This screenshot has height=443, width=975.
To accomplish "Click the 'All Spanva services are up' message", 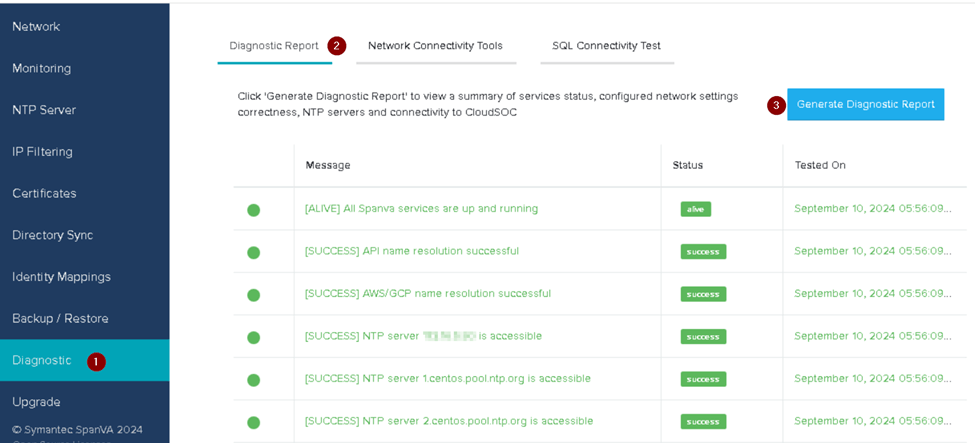I will coord(421,209).
